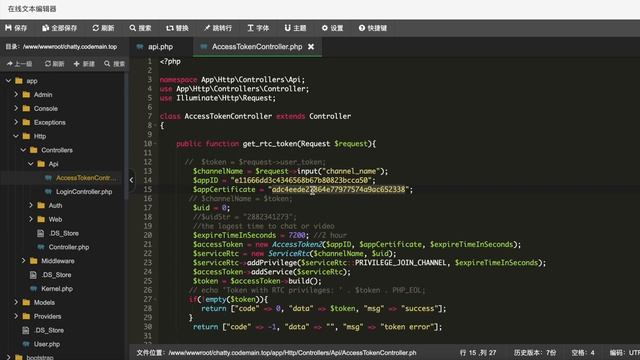Fold function at line 10 gutter

point(156,144)
